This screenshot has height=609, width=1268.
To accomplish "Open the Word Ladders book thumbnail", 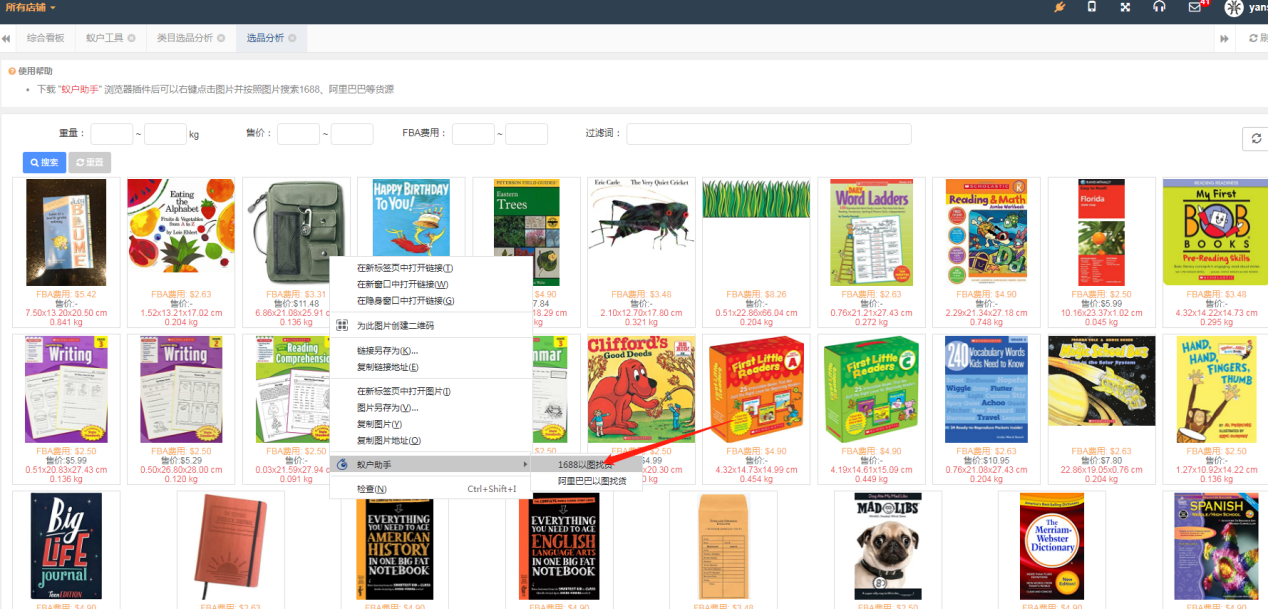I will (x=871, y=232).
